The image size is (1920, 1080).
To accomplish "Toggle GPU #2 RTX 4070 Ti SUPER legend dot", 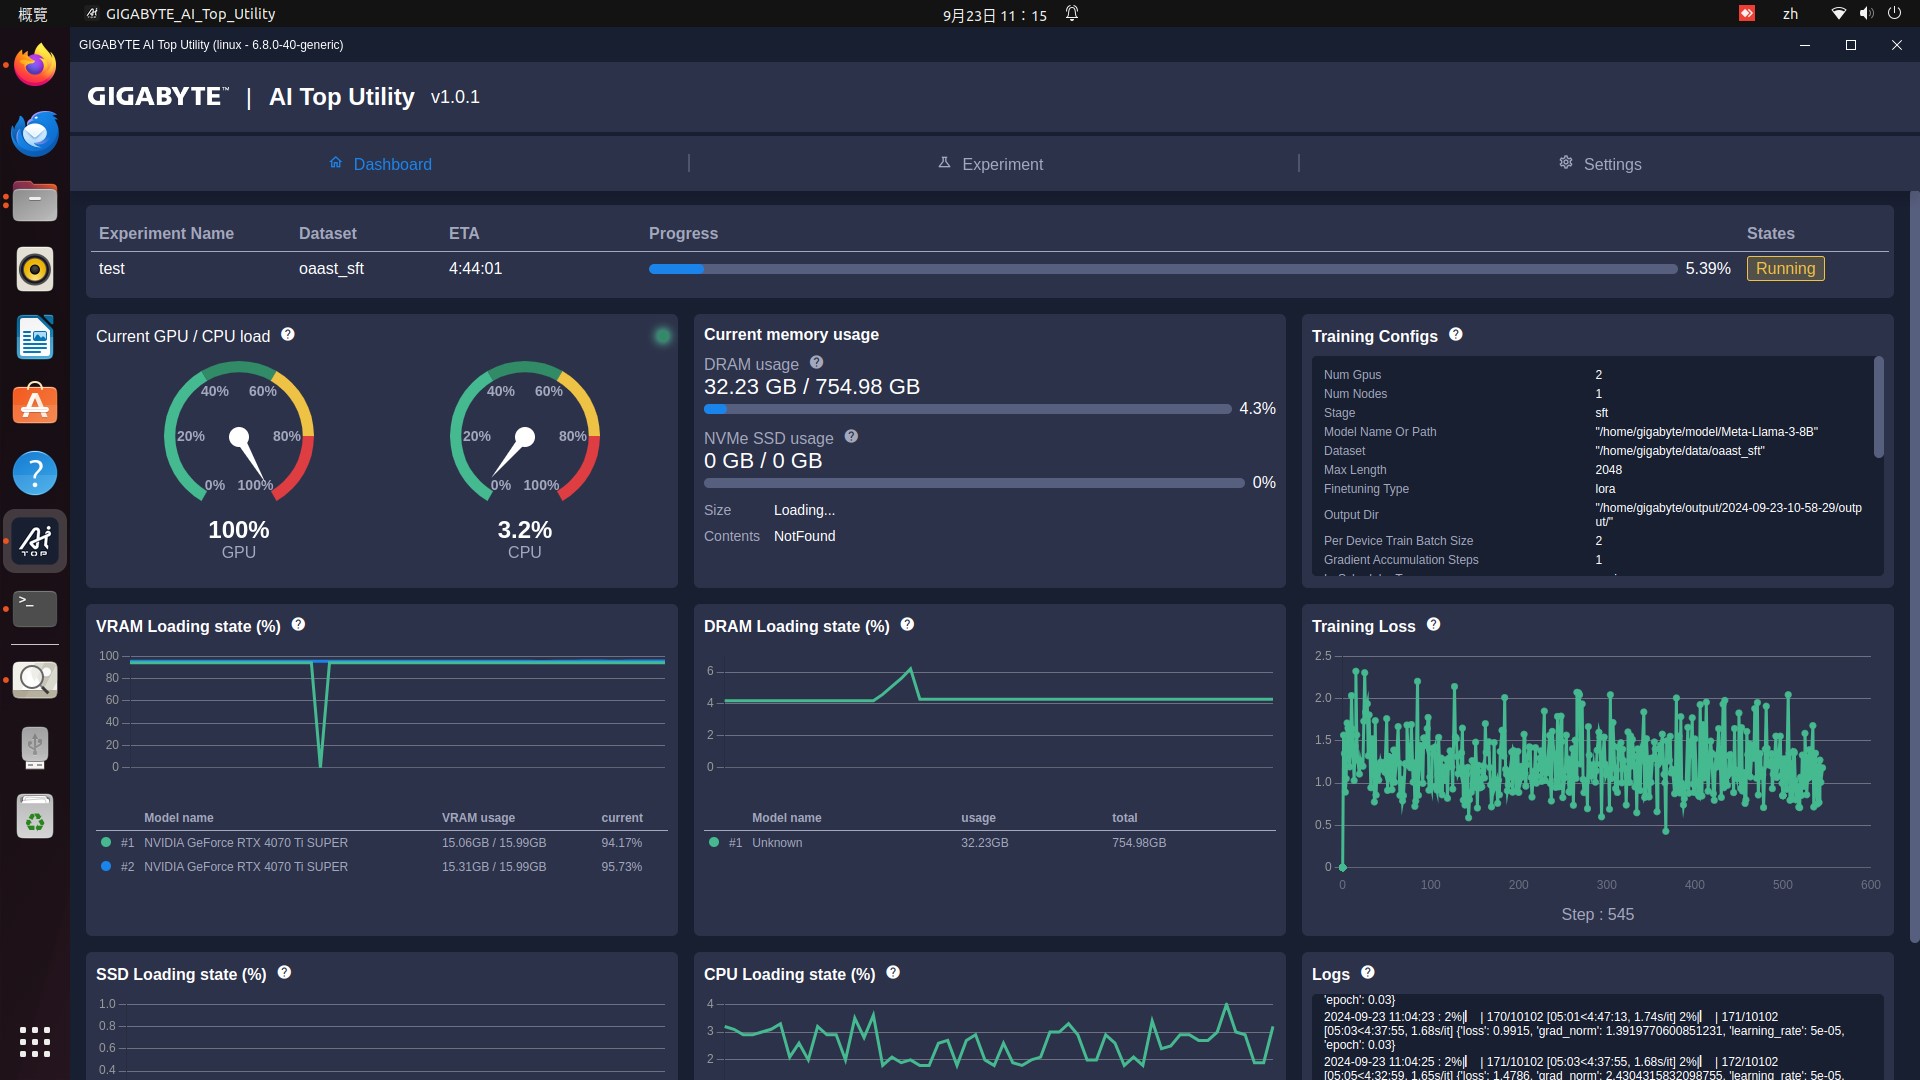I will pyautogui.click(x=105, y=866).
